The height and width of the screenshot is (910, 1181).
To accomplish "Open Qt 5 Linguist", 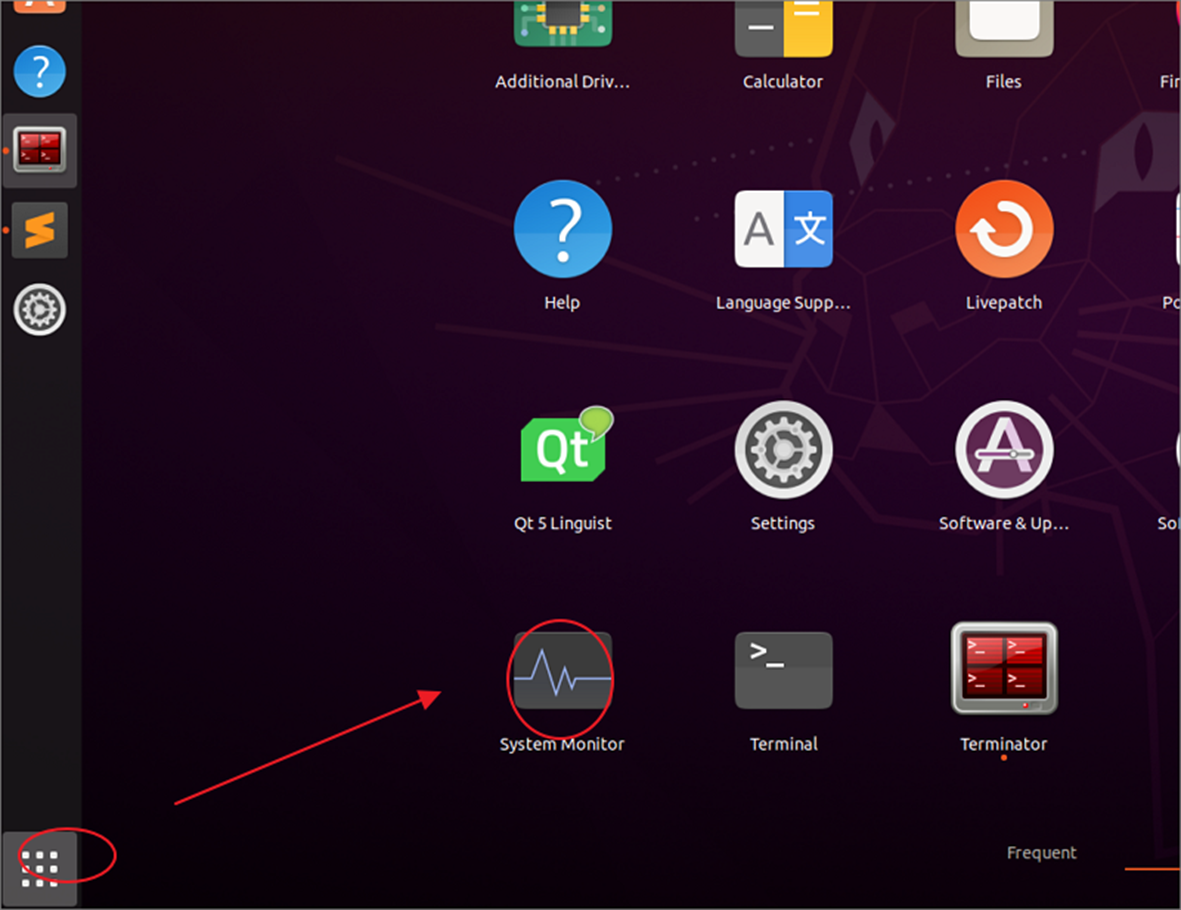I will click(566, 444).
